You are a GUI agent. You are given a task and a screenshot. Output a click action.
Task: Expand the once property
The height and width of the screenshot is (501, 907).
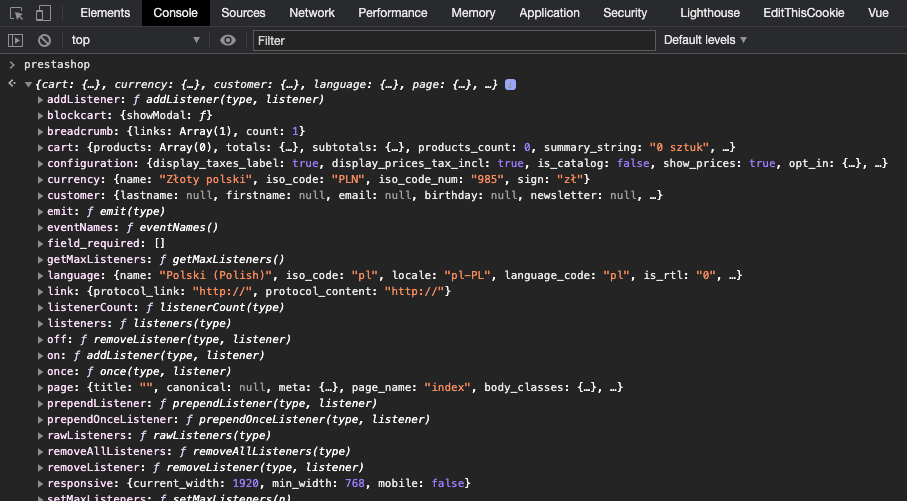(40, 371)
